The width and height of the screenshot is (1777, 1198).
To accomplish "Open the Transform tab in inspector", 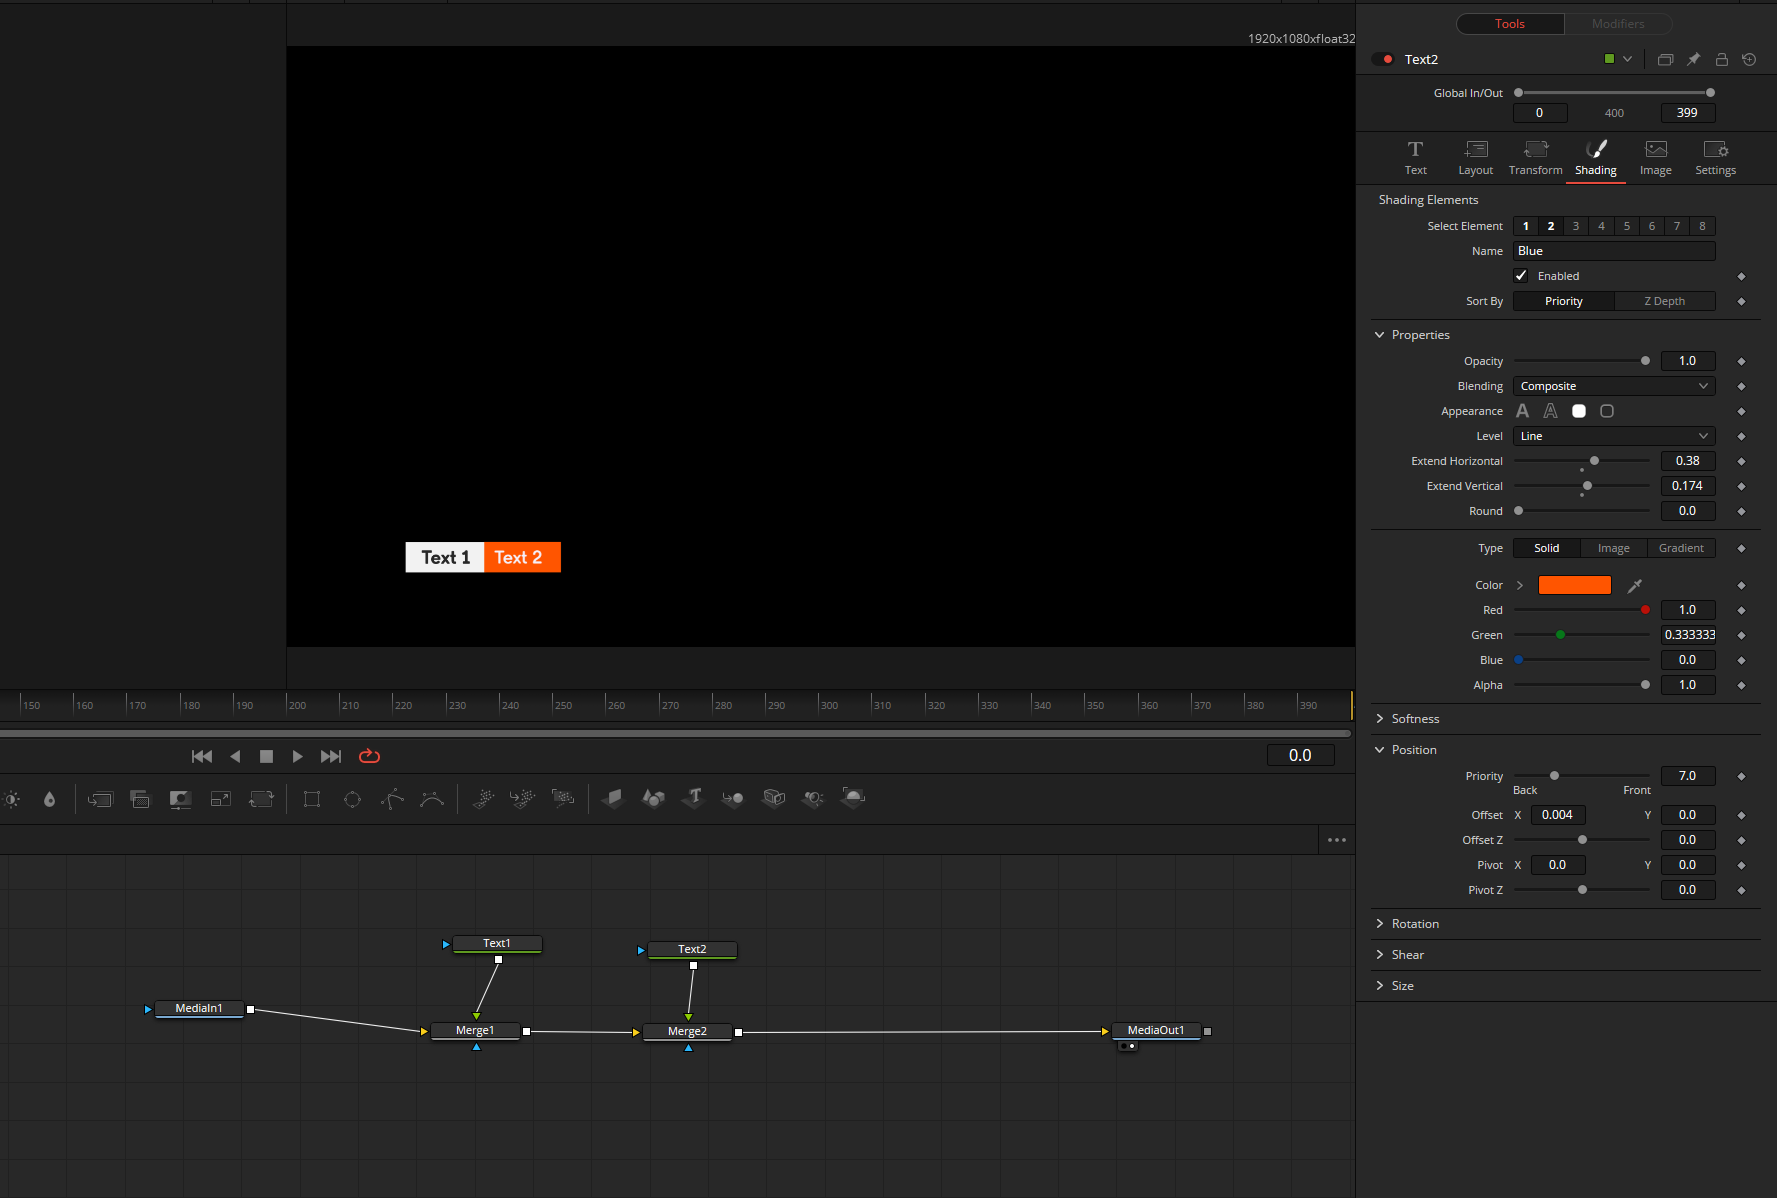I will pos(1536,158).
